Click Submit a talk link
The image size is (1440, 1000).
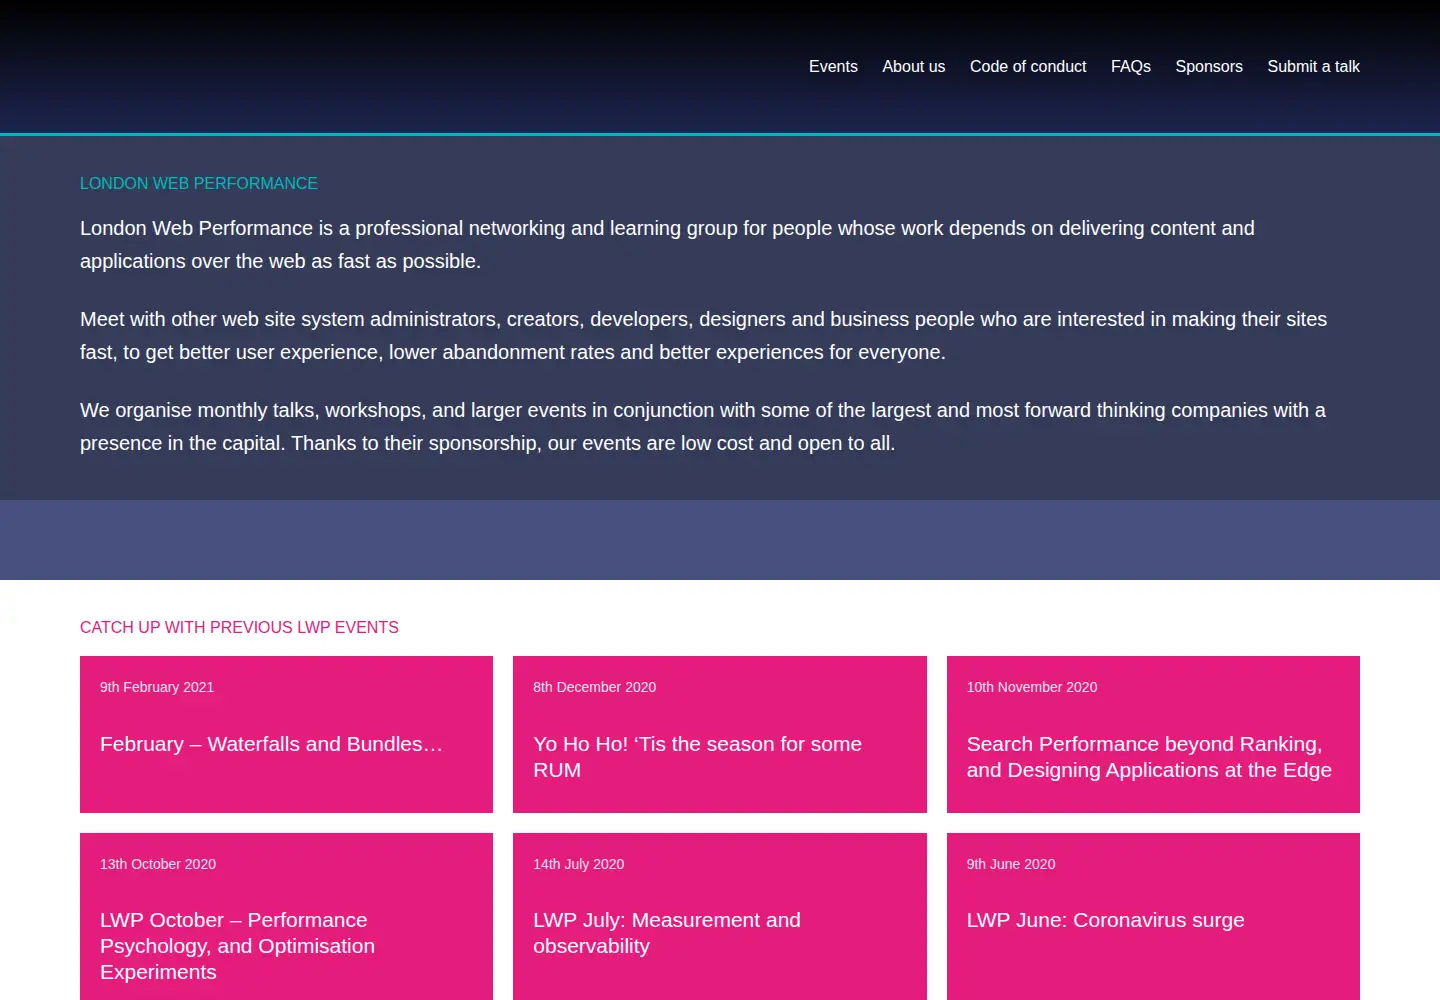point(1313,67)
